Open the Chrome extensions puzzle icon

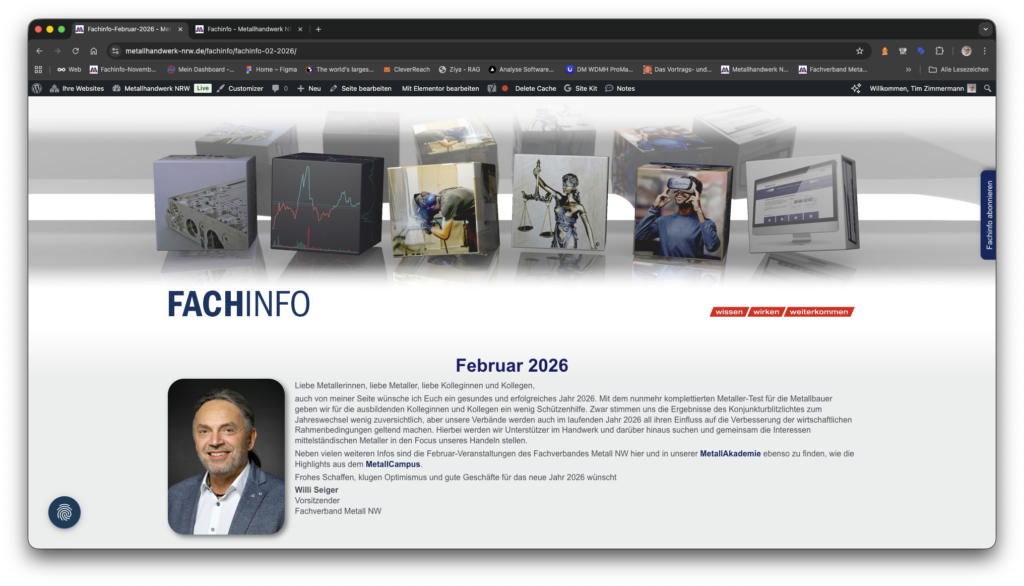939,51
